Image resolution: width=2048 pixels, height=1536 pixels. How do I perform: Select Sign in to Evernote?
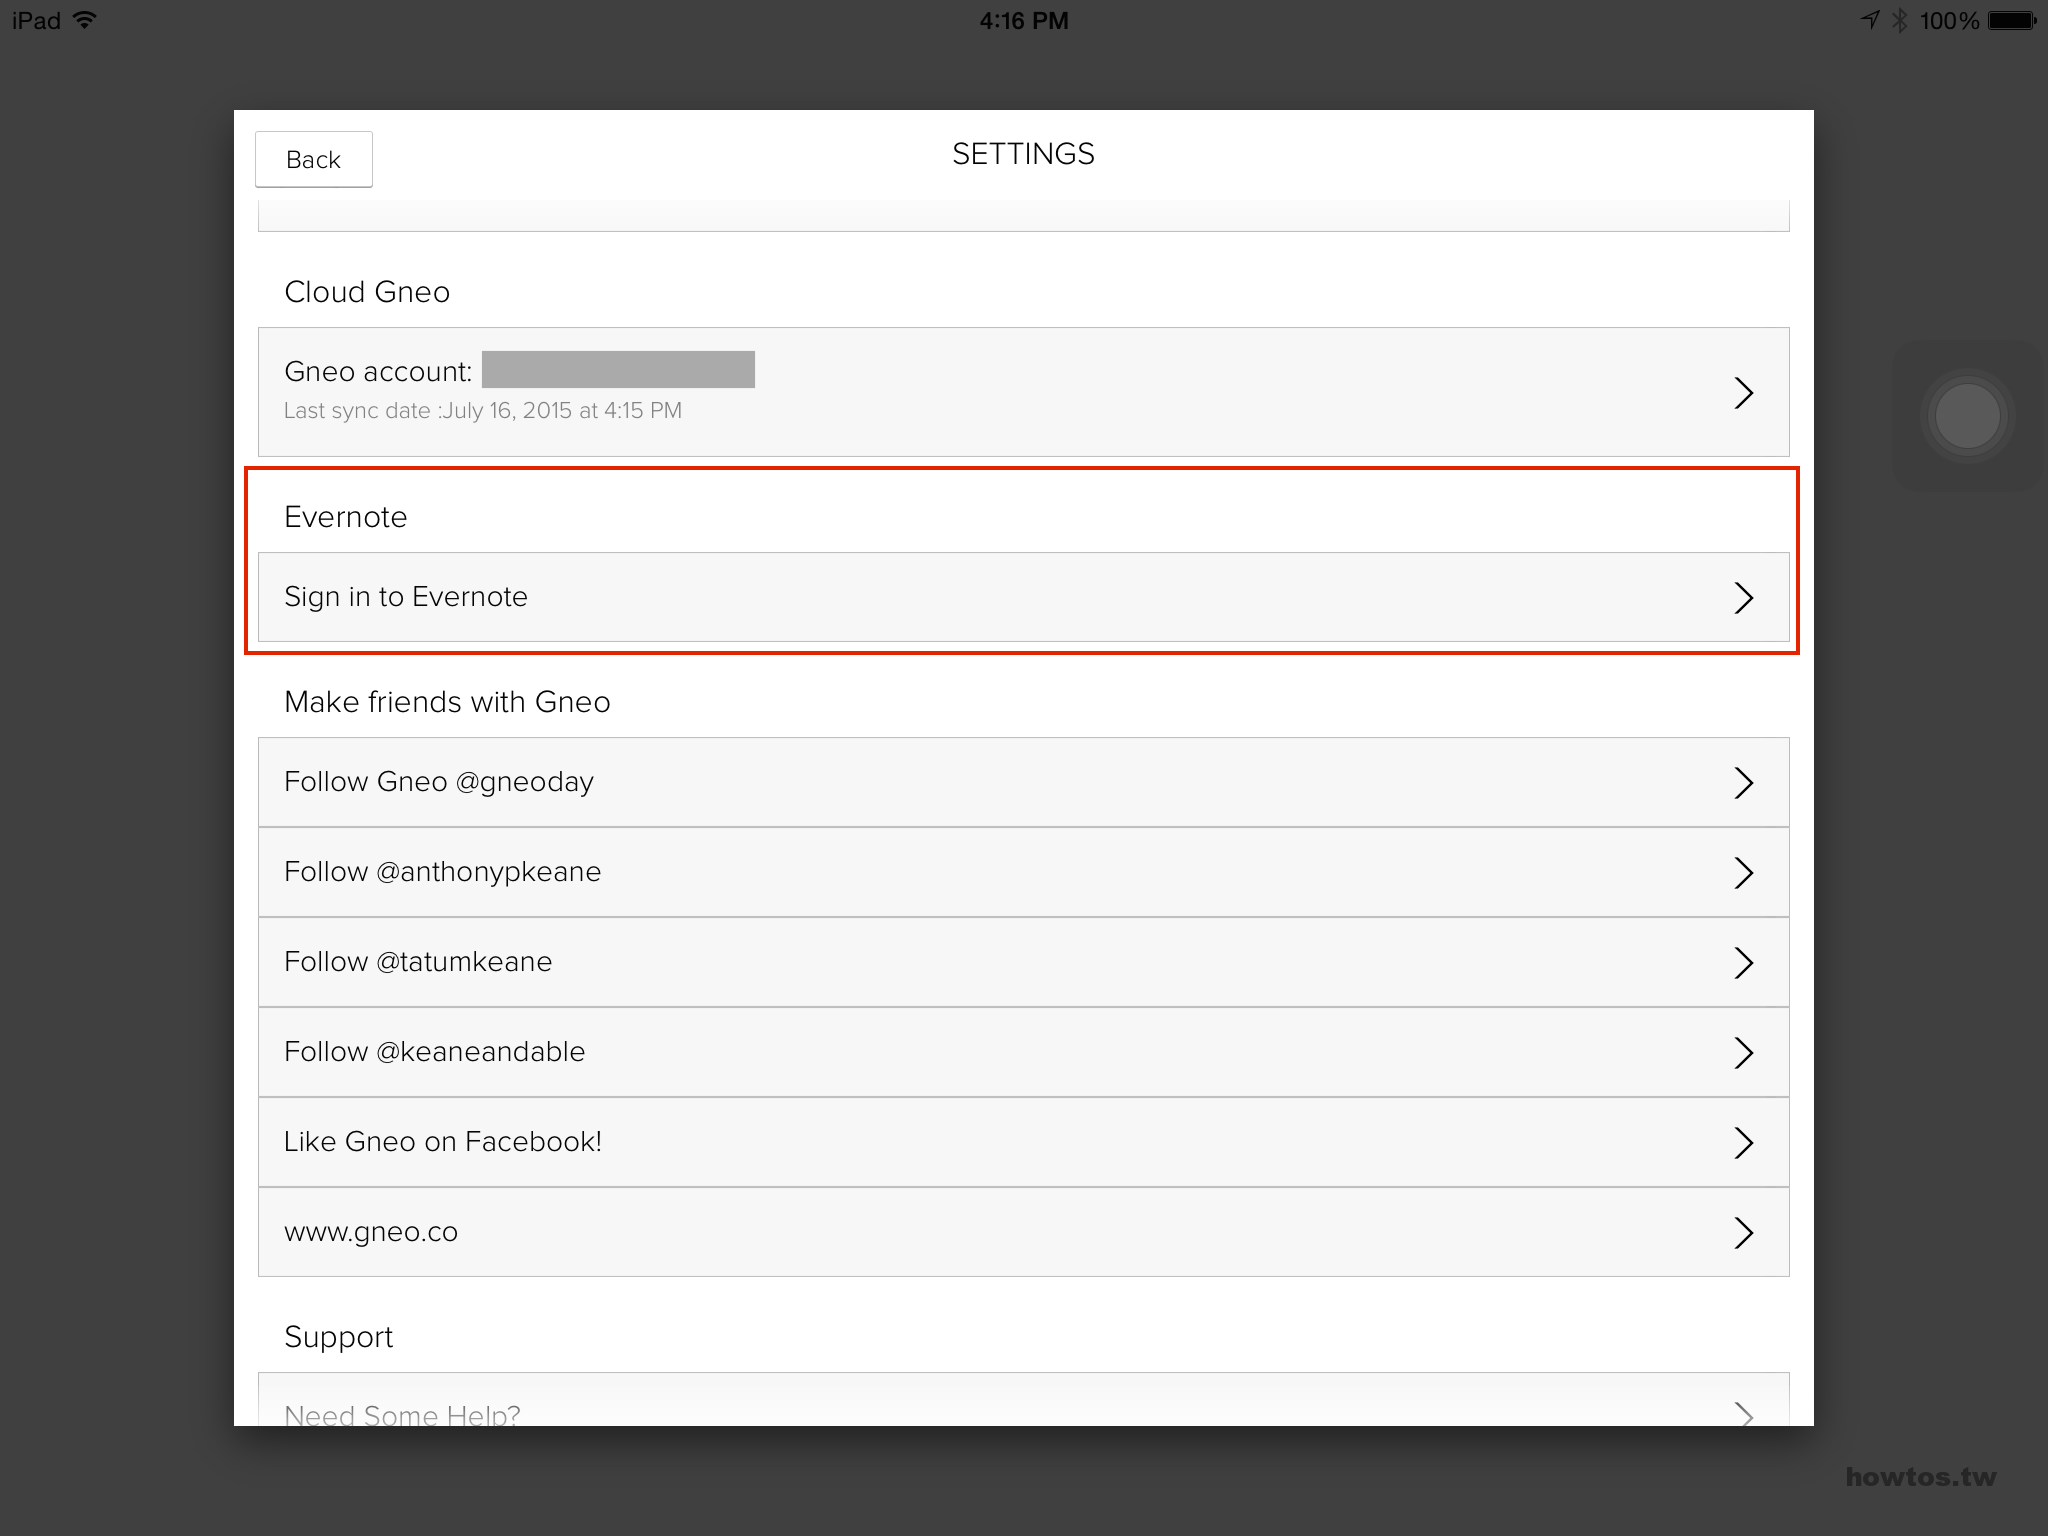tap(1023, 597)
